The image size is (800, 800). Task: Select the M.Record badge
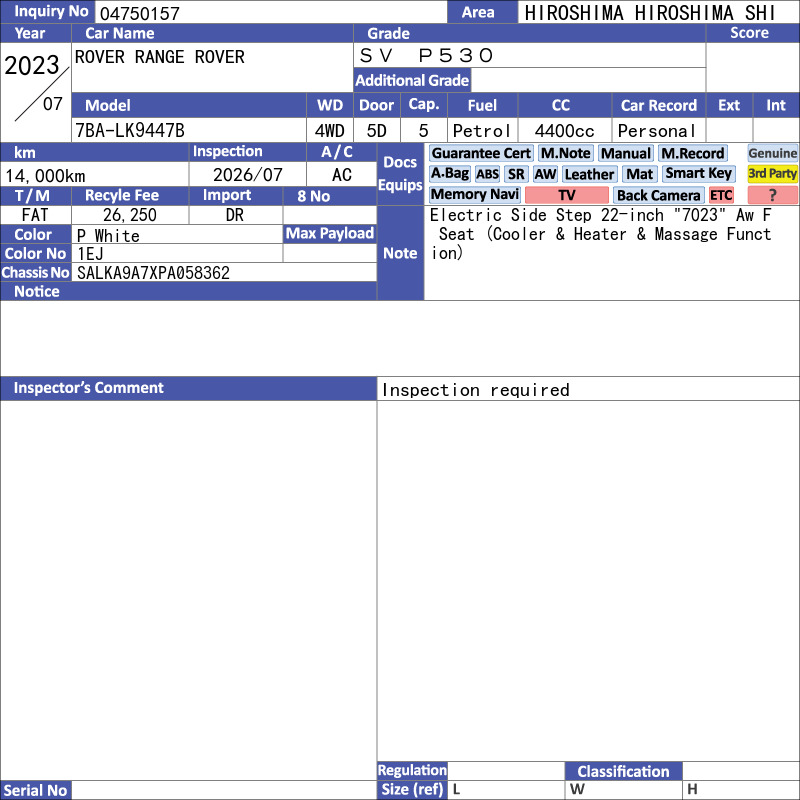[693, 153]
